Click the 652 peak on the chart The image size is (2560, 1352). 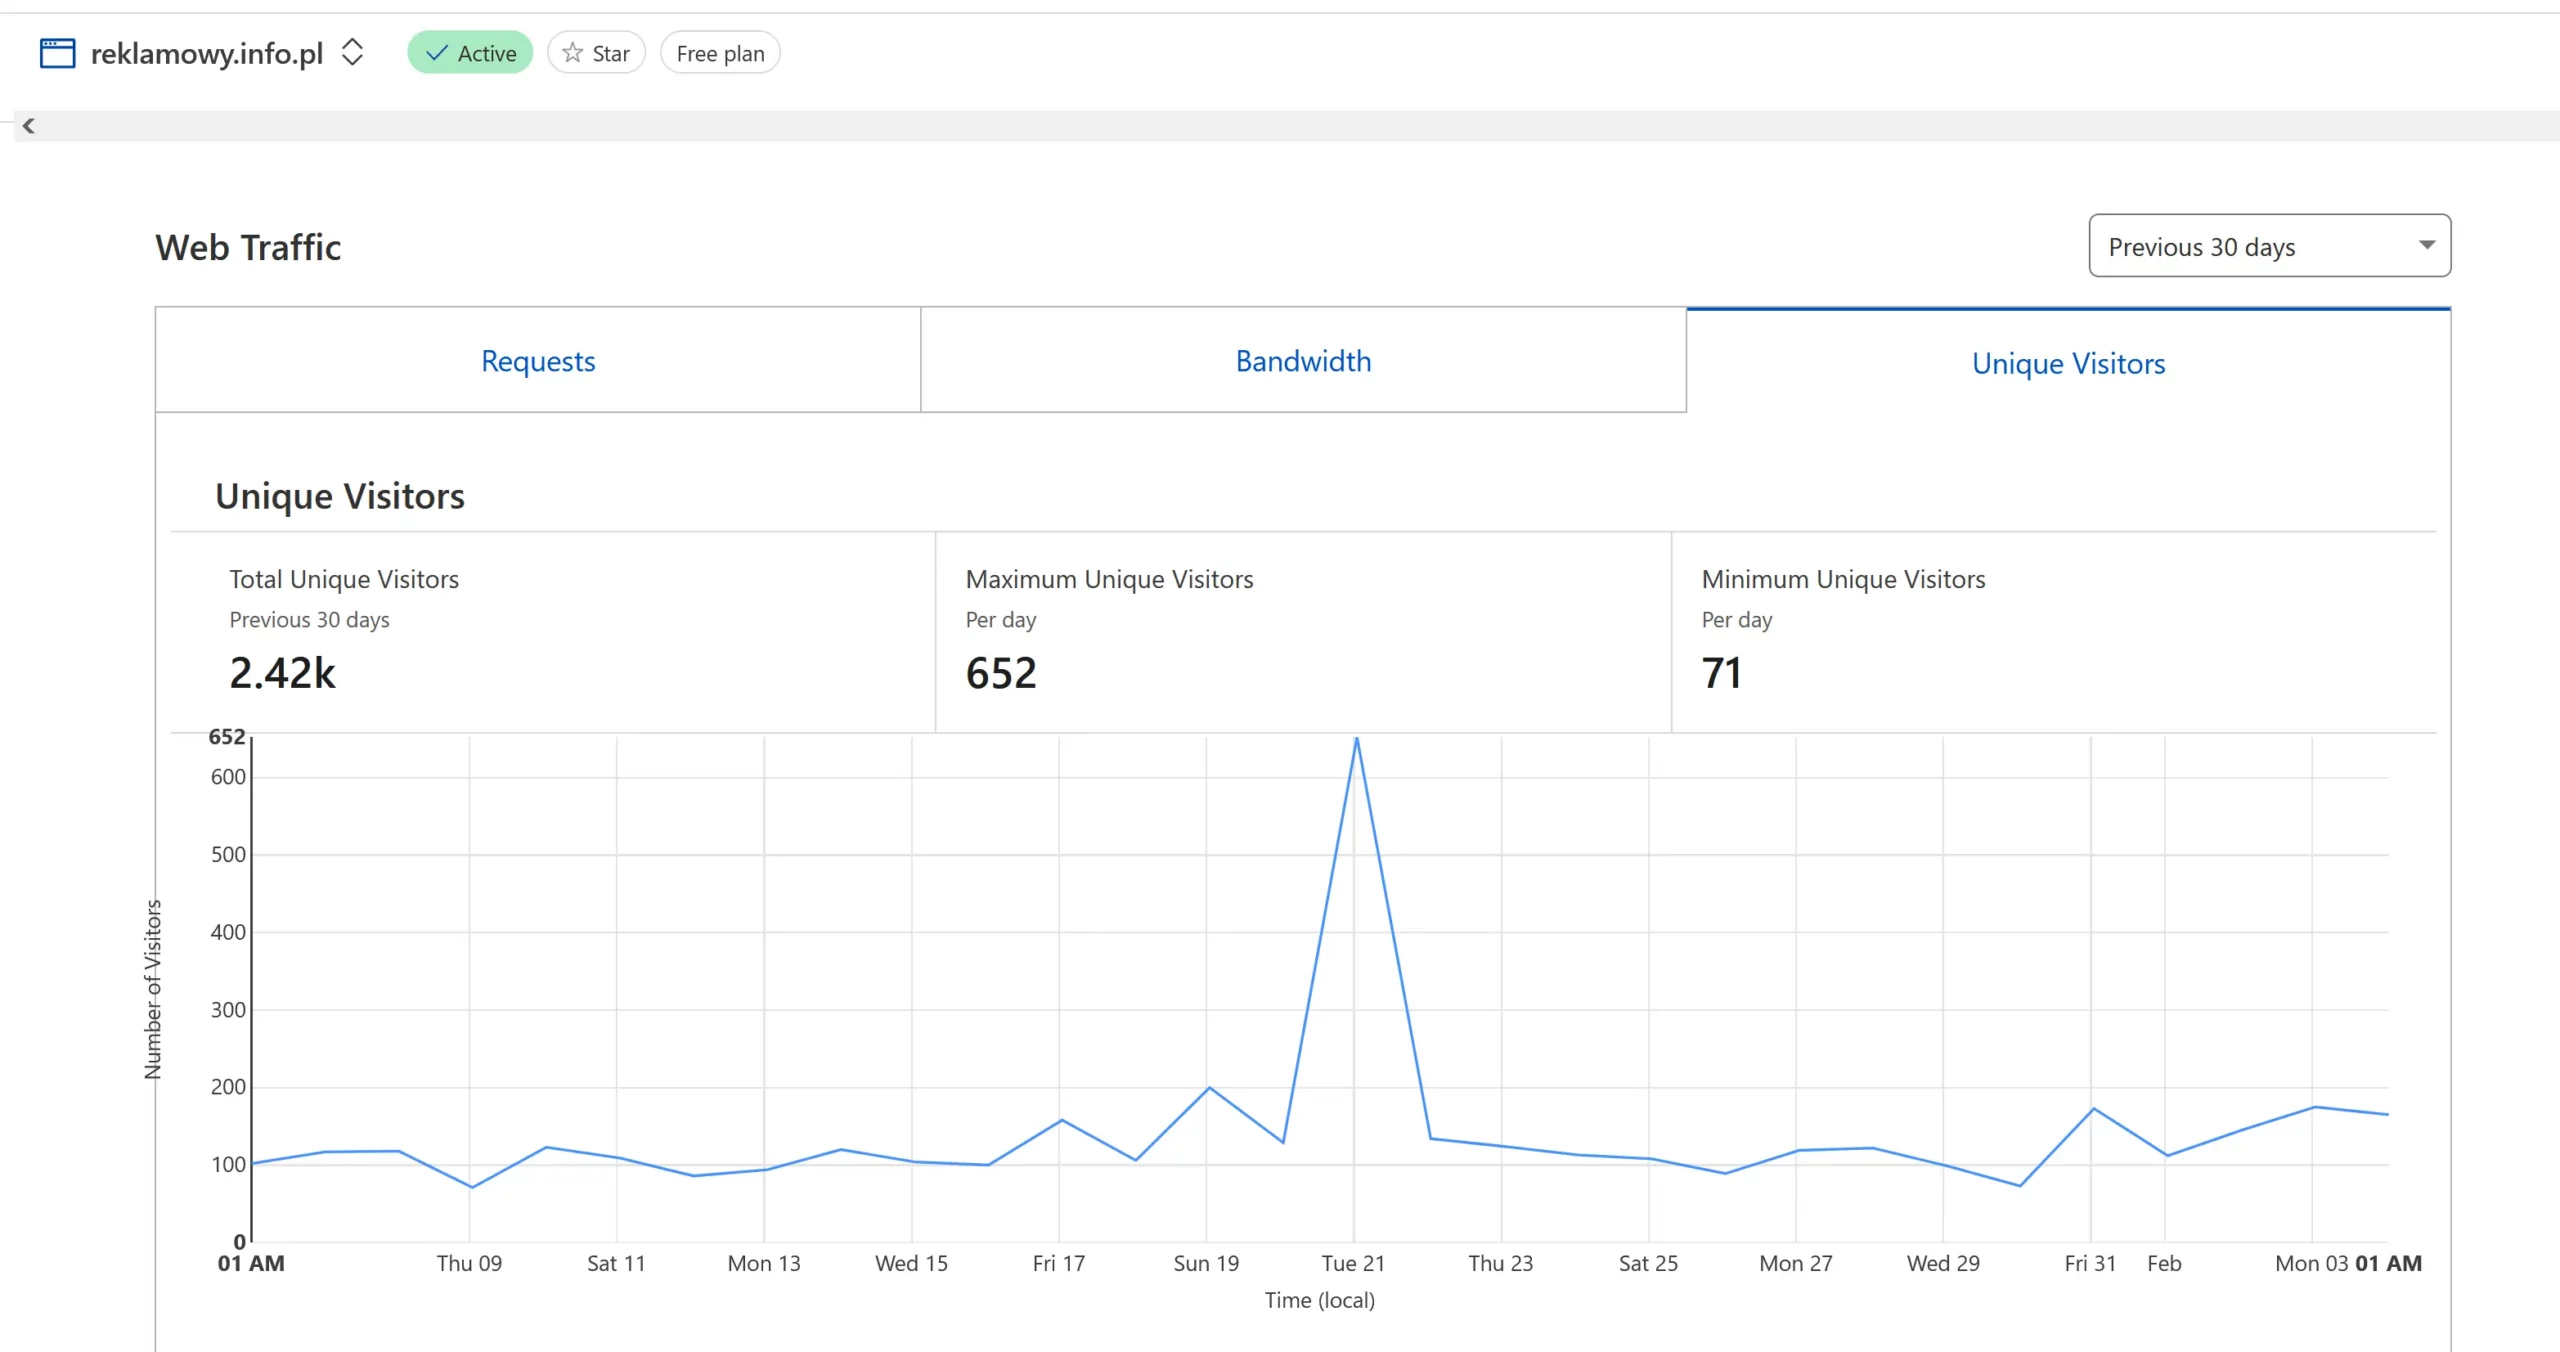[1356, 740]
